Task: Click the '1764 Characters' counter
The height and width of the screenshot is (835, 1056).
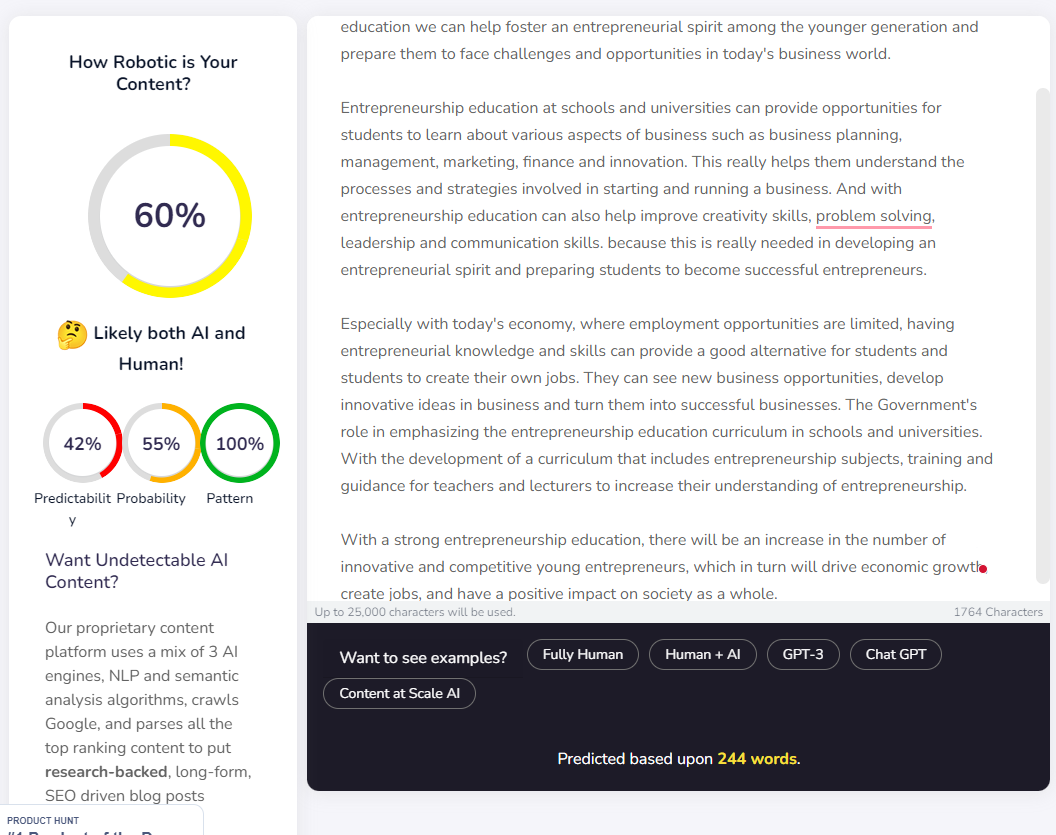Action: click(997, 612)
